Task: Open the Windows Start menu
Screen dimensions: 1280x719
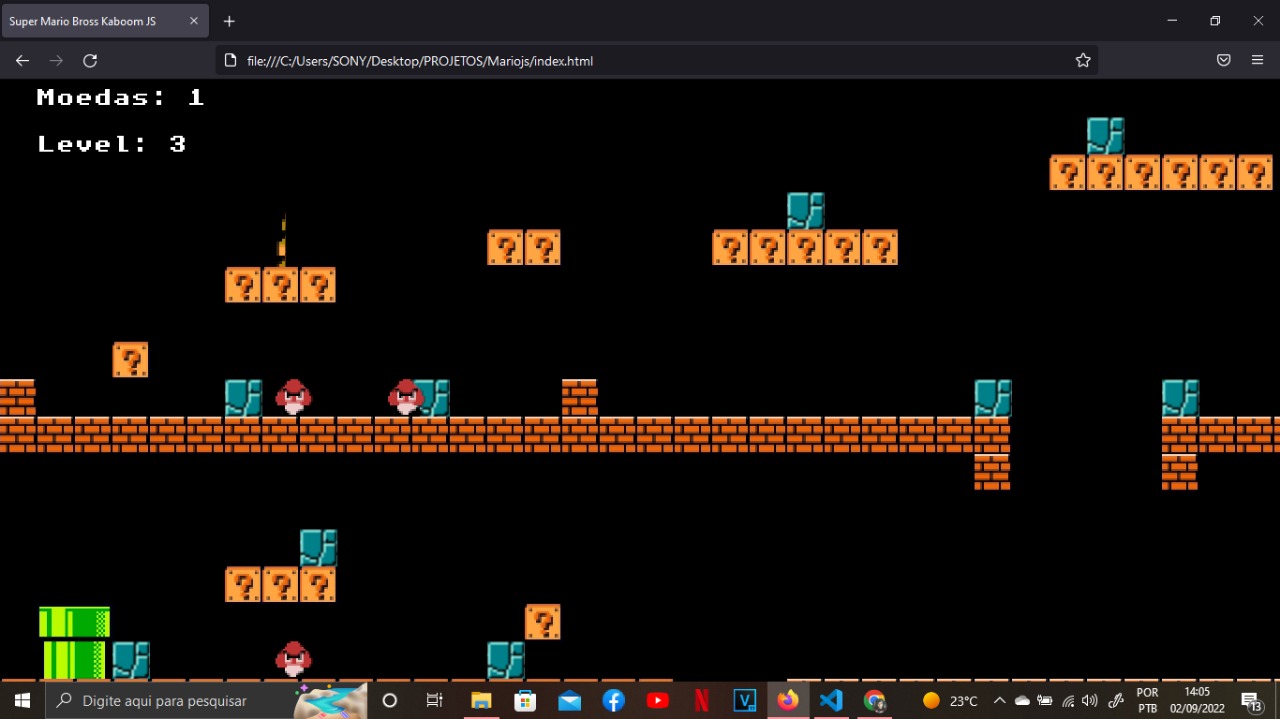Action: click(22, 701)
